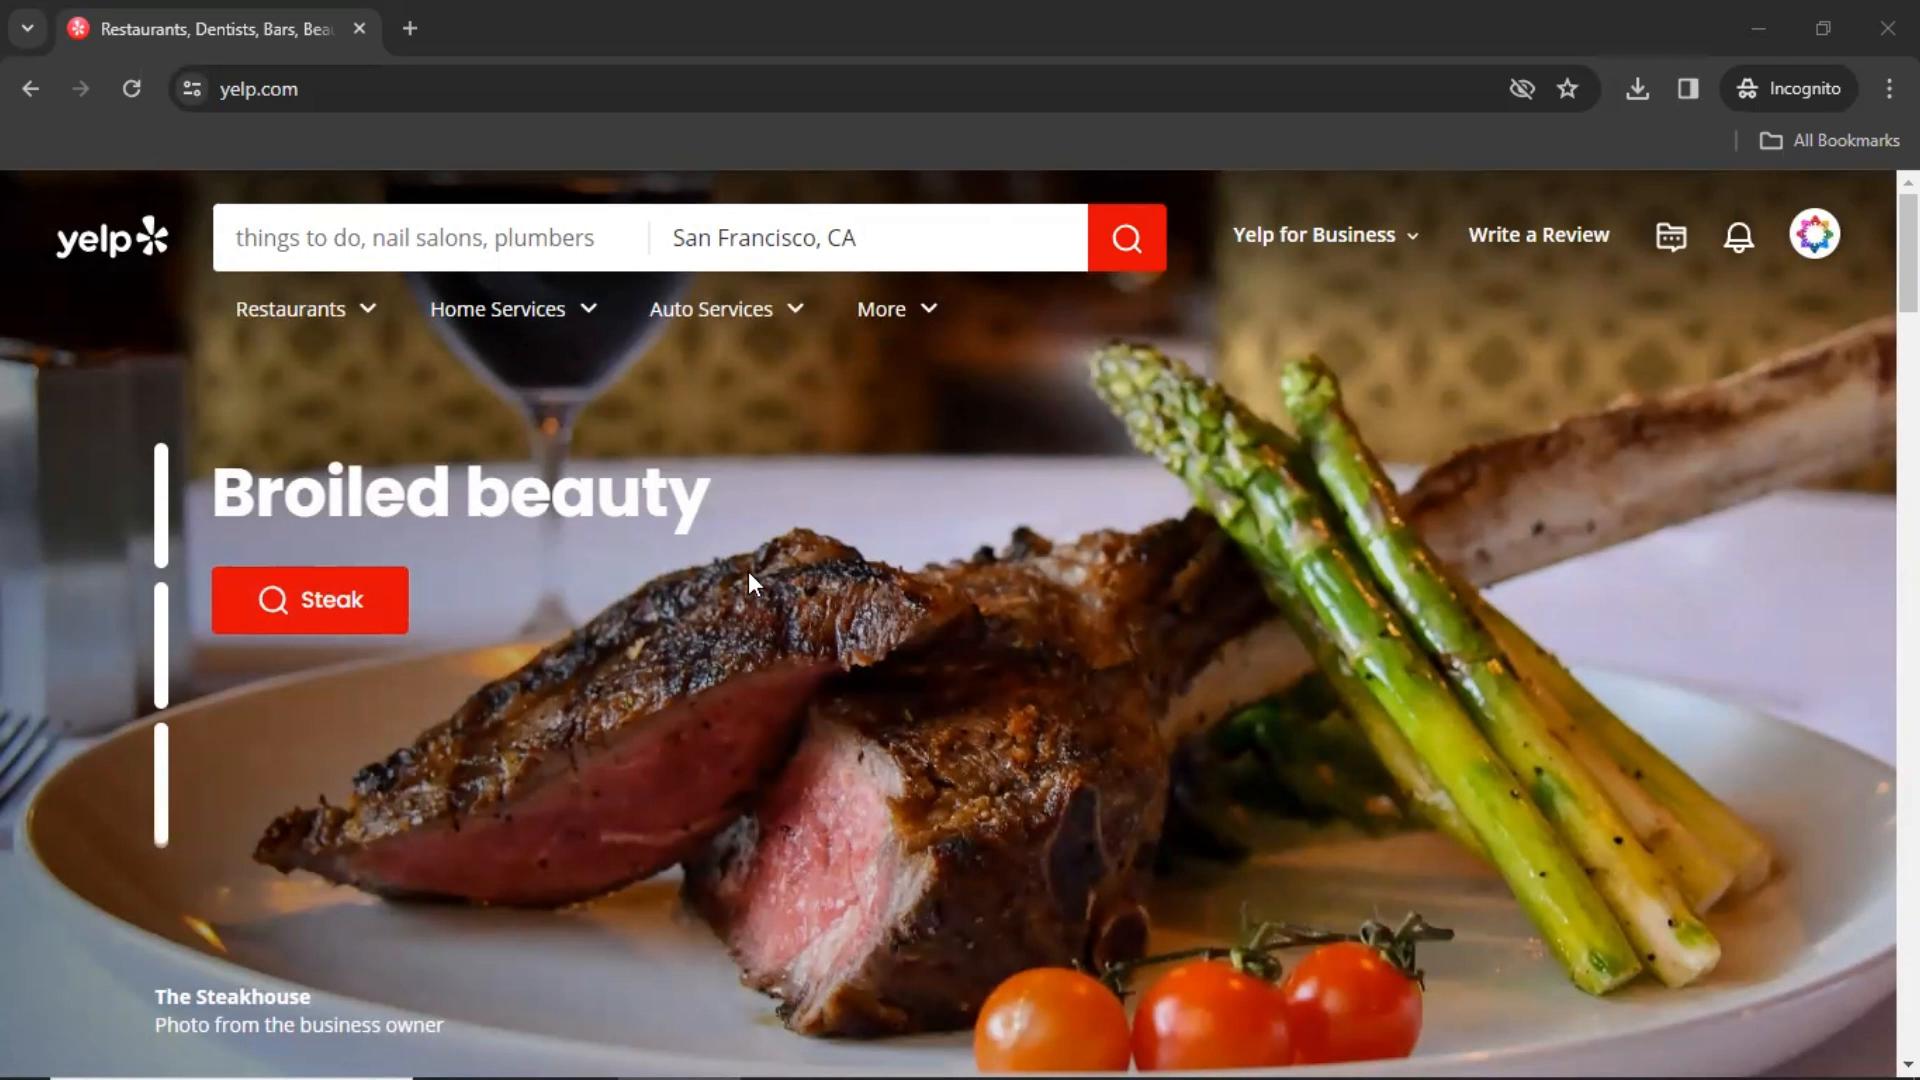Click the messages chat icon

click(x=1672, y=235)
